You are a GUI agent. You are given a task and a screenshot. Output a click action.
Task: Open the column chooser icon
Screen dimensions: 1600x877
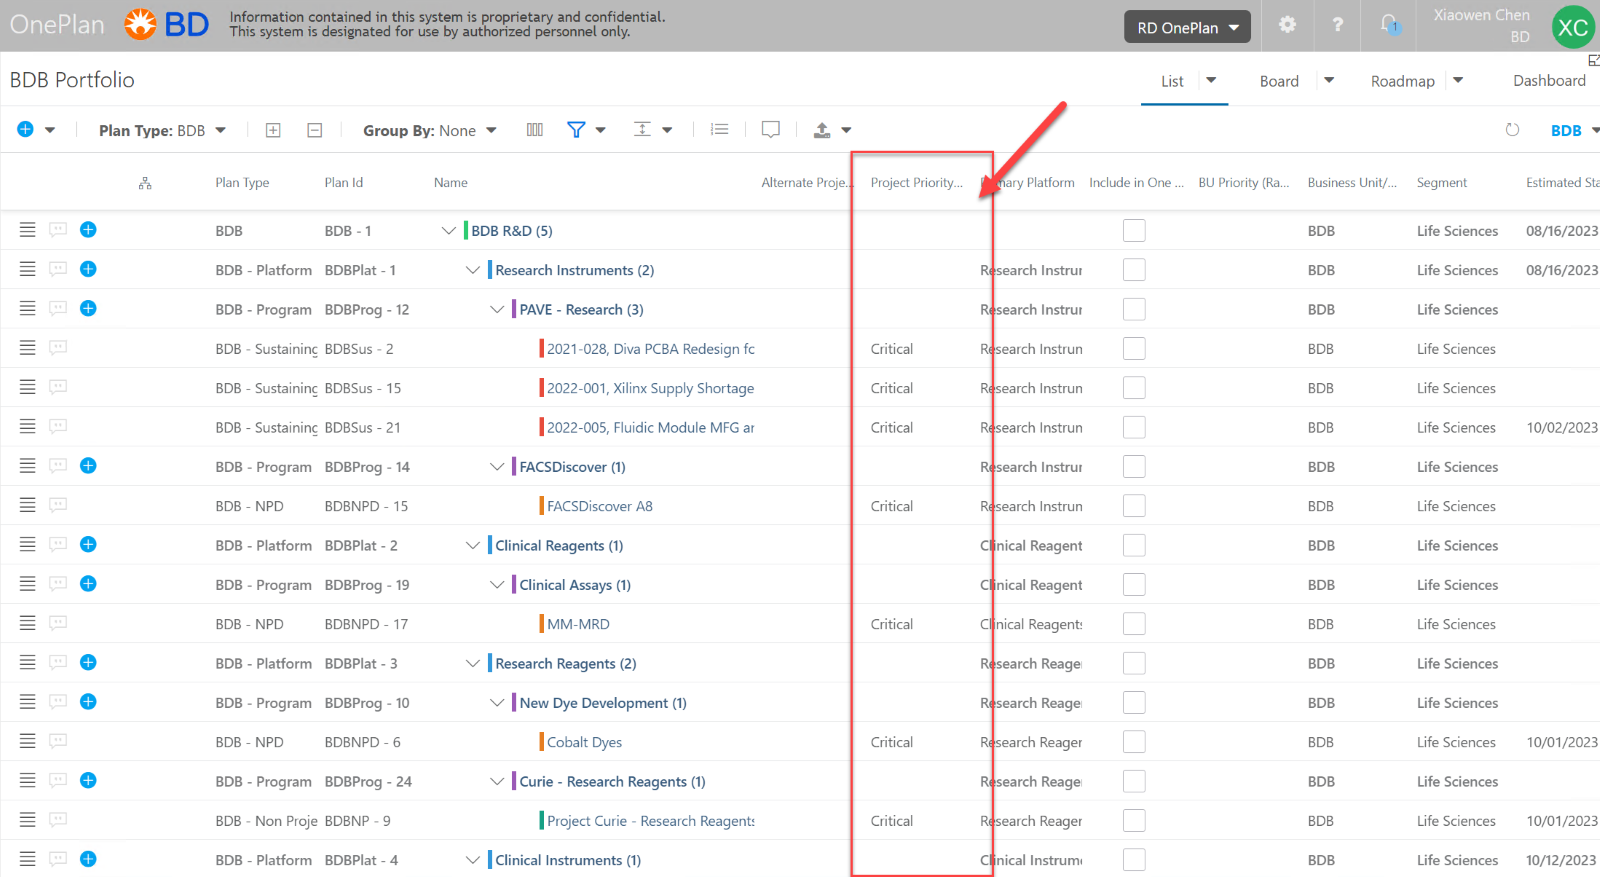click(x=535, y=130)
